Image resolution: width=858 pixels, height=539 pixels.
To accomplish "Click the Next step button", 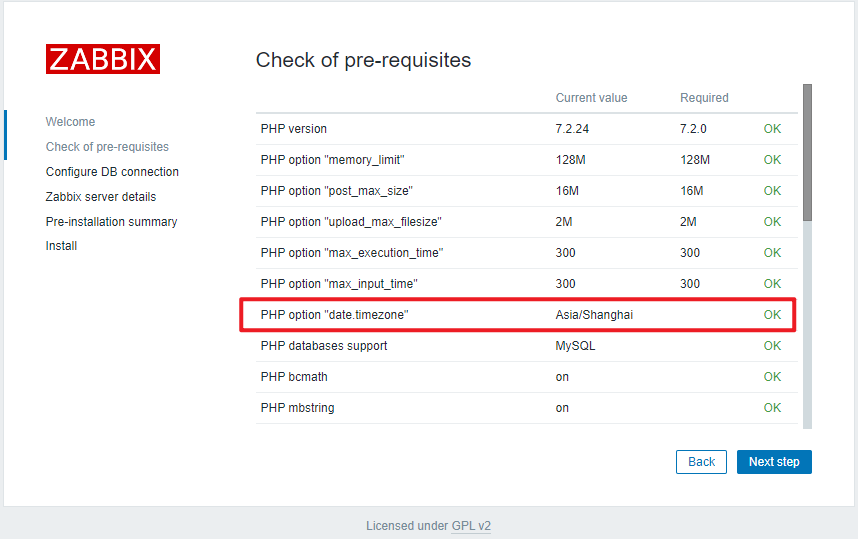I will [774, 462].
